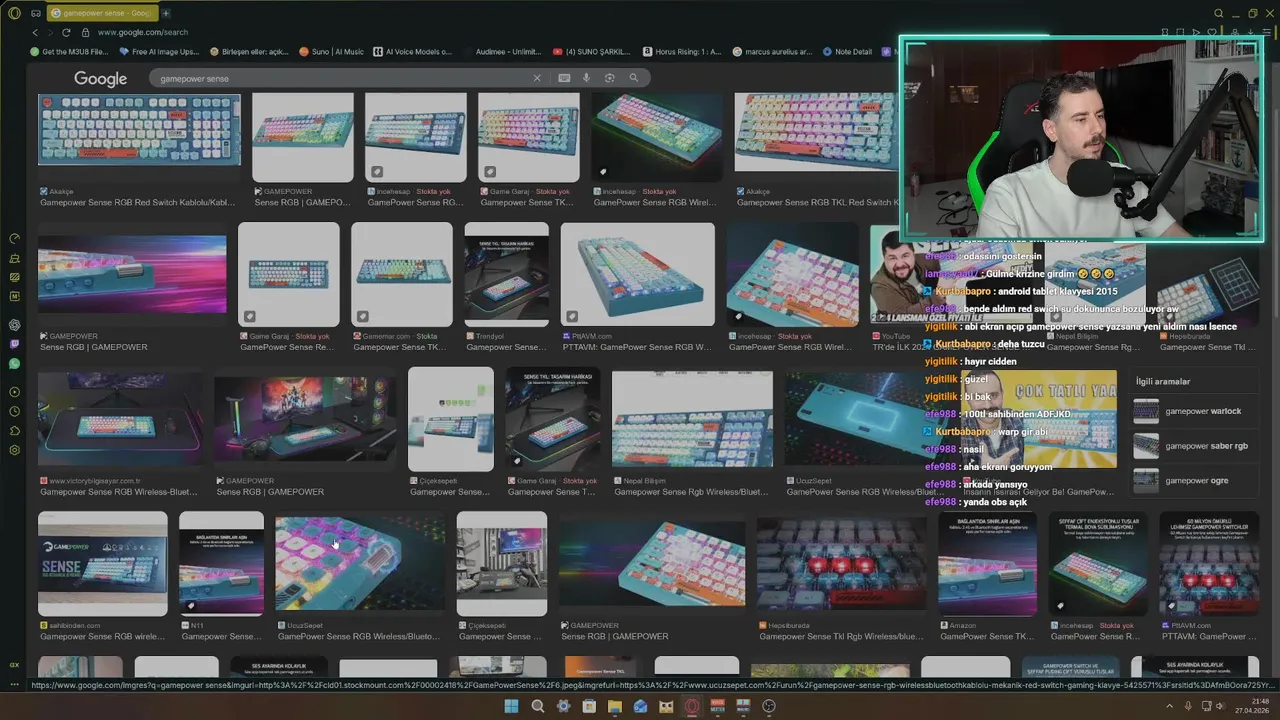Switch to the gamepower sense Google tab

[x=104, y=13]
